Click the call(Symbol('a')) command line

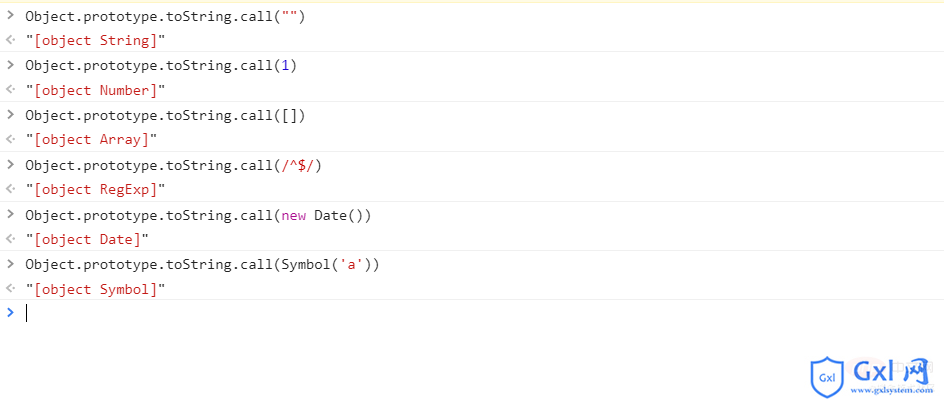tap(202, 264)
